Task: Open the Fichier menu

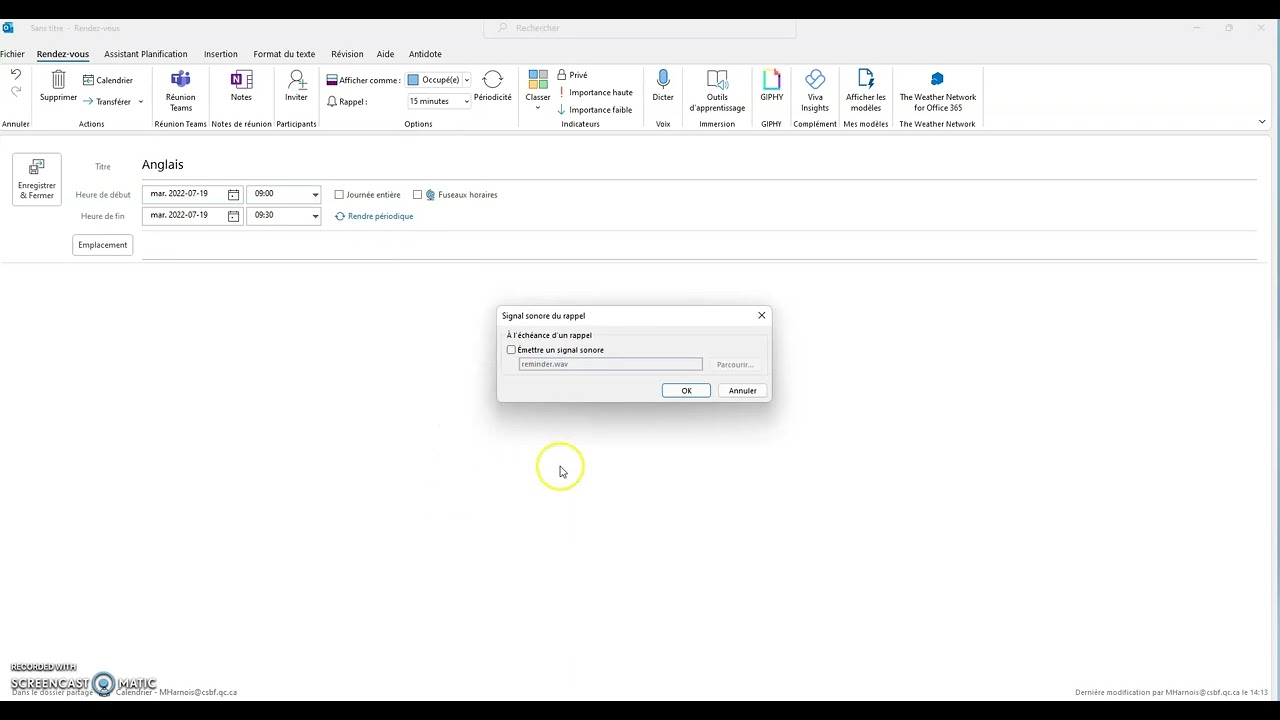Action: point(12,54)
